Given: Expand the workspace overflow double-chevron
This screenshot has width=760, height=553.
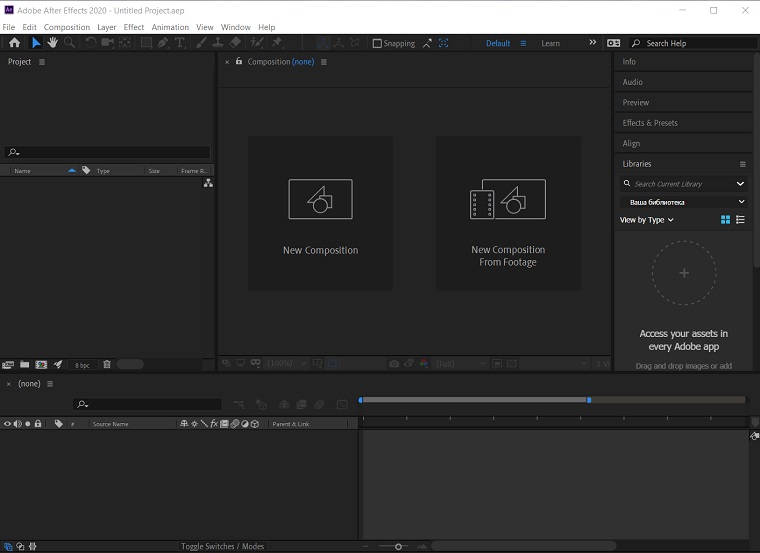Looking at the screenshot, I should tap(592, 43).
